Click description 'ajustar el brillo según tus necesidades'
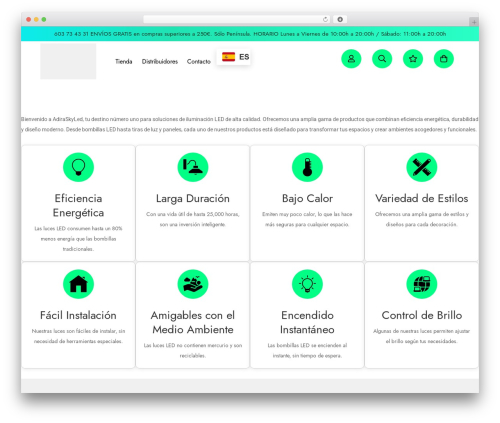The height and width of the screenshot is (423, 500). [422, 336]
